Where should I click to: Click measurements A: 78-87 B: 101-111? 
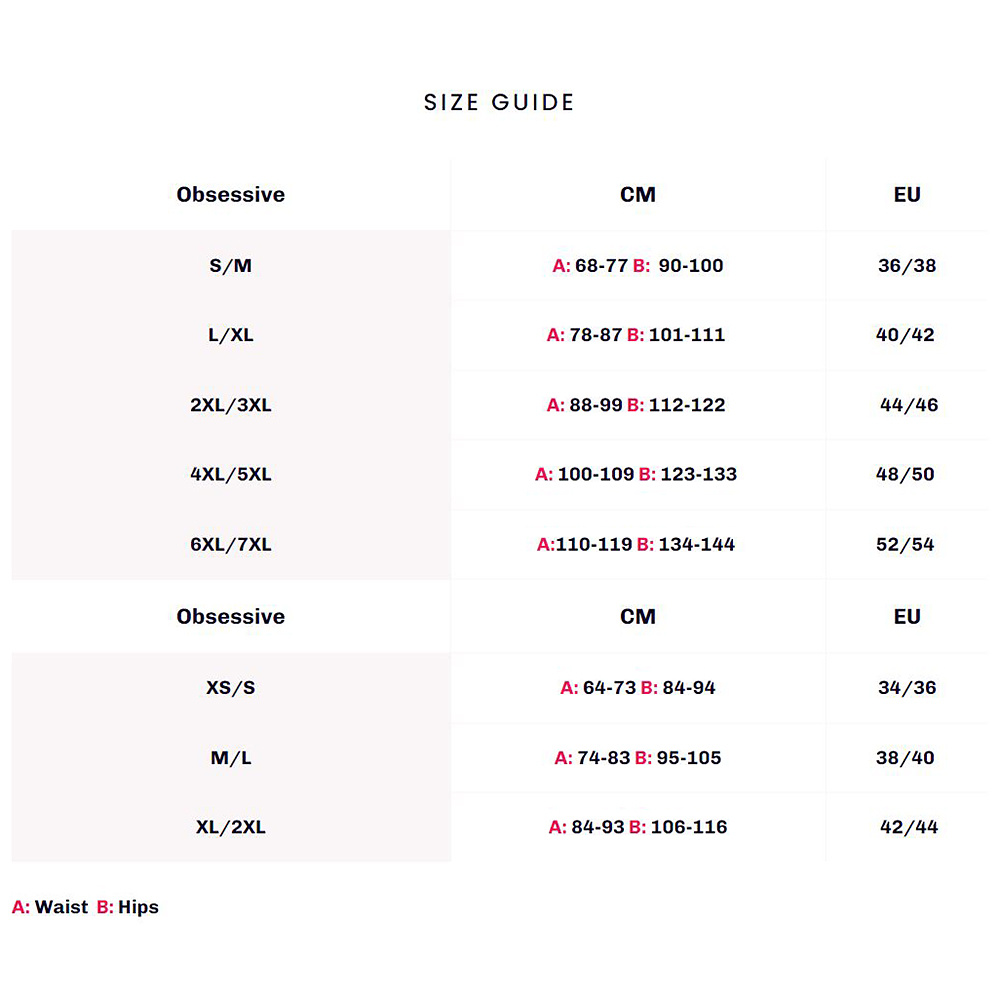pos(636,335)
